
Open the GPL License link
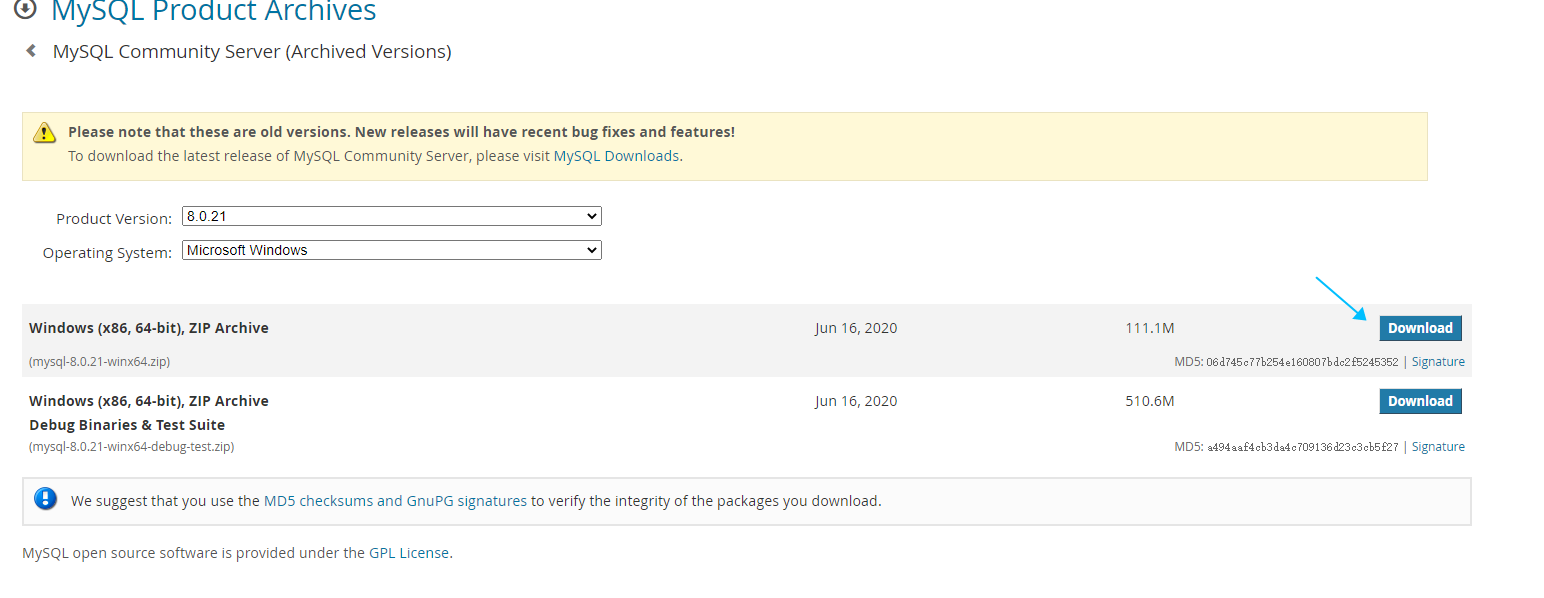[409, 552]
